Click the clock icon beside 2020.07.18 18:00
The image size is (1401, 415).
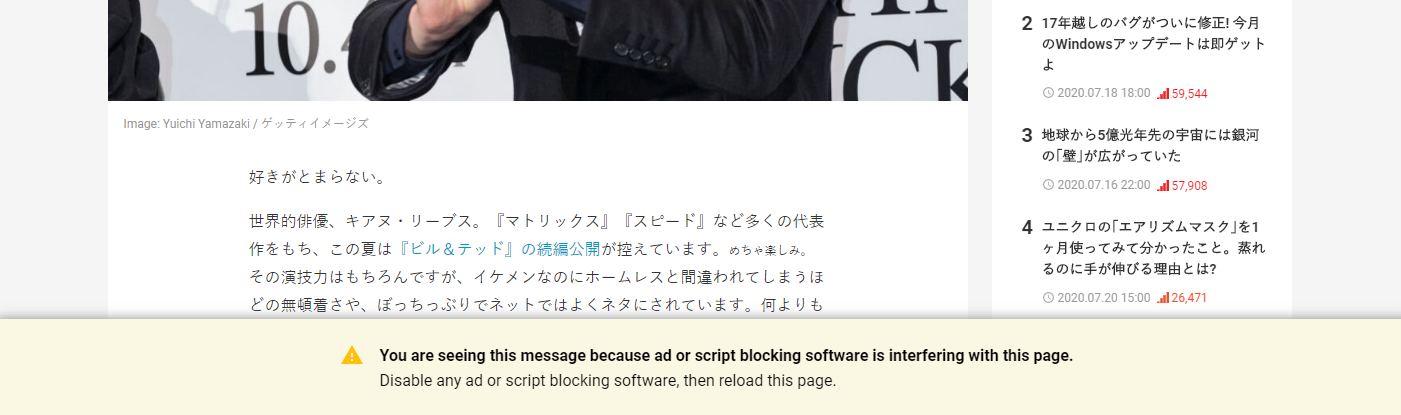click(x=1048, y=93)
